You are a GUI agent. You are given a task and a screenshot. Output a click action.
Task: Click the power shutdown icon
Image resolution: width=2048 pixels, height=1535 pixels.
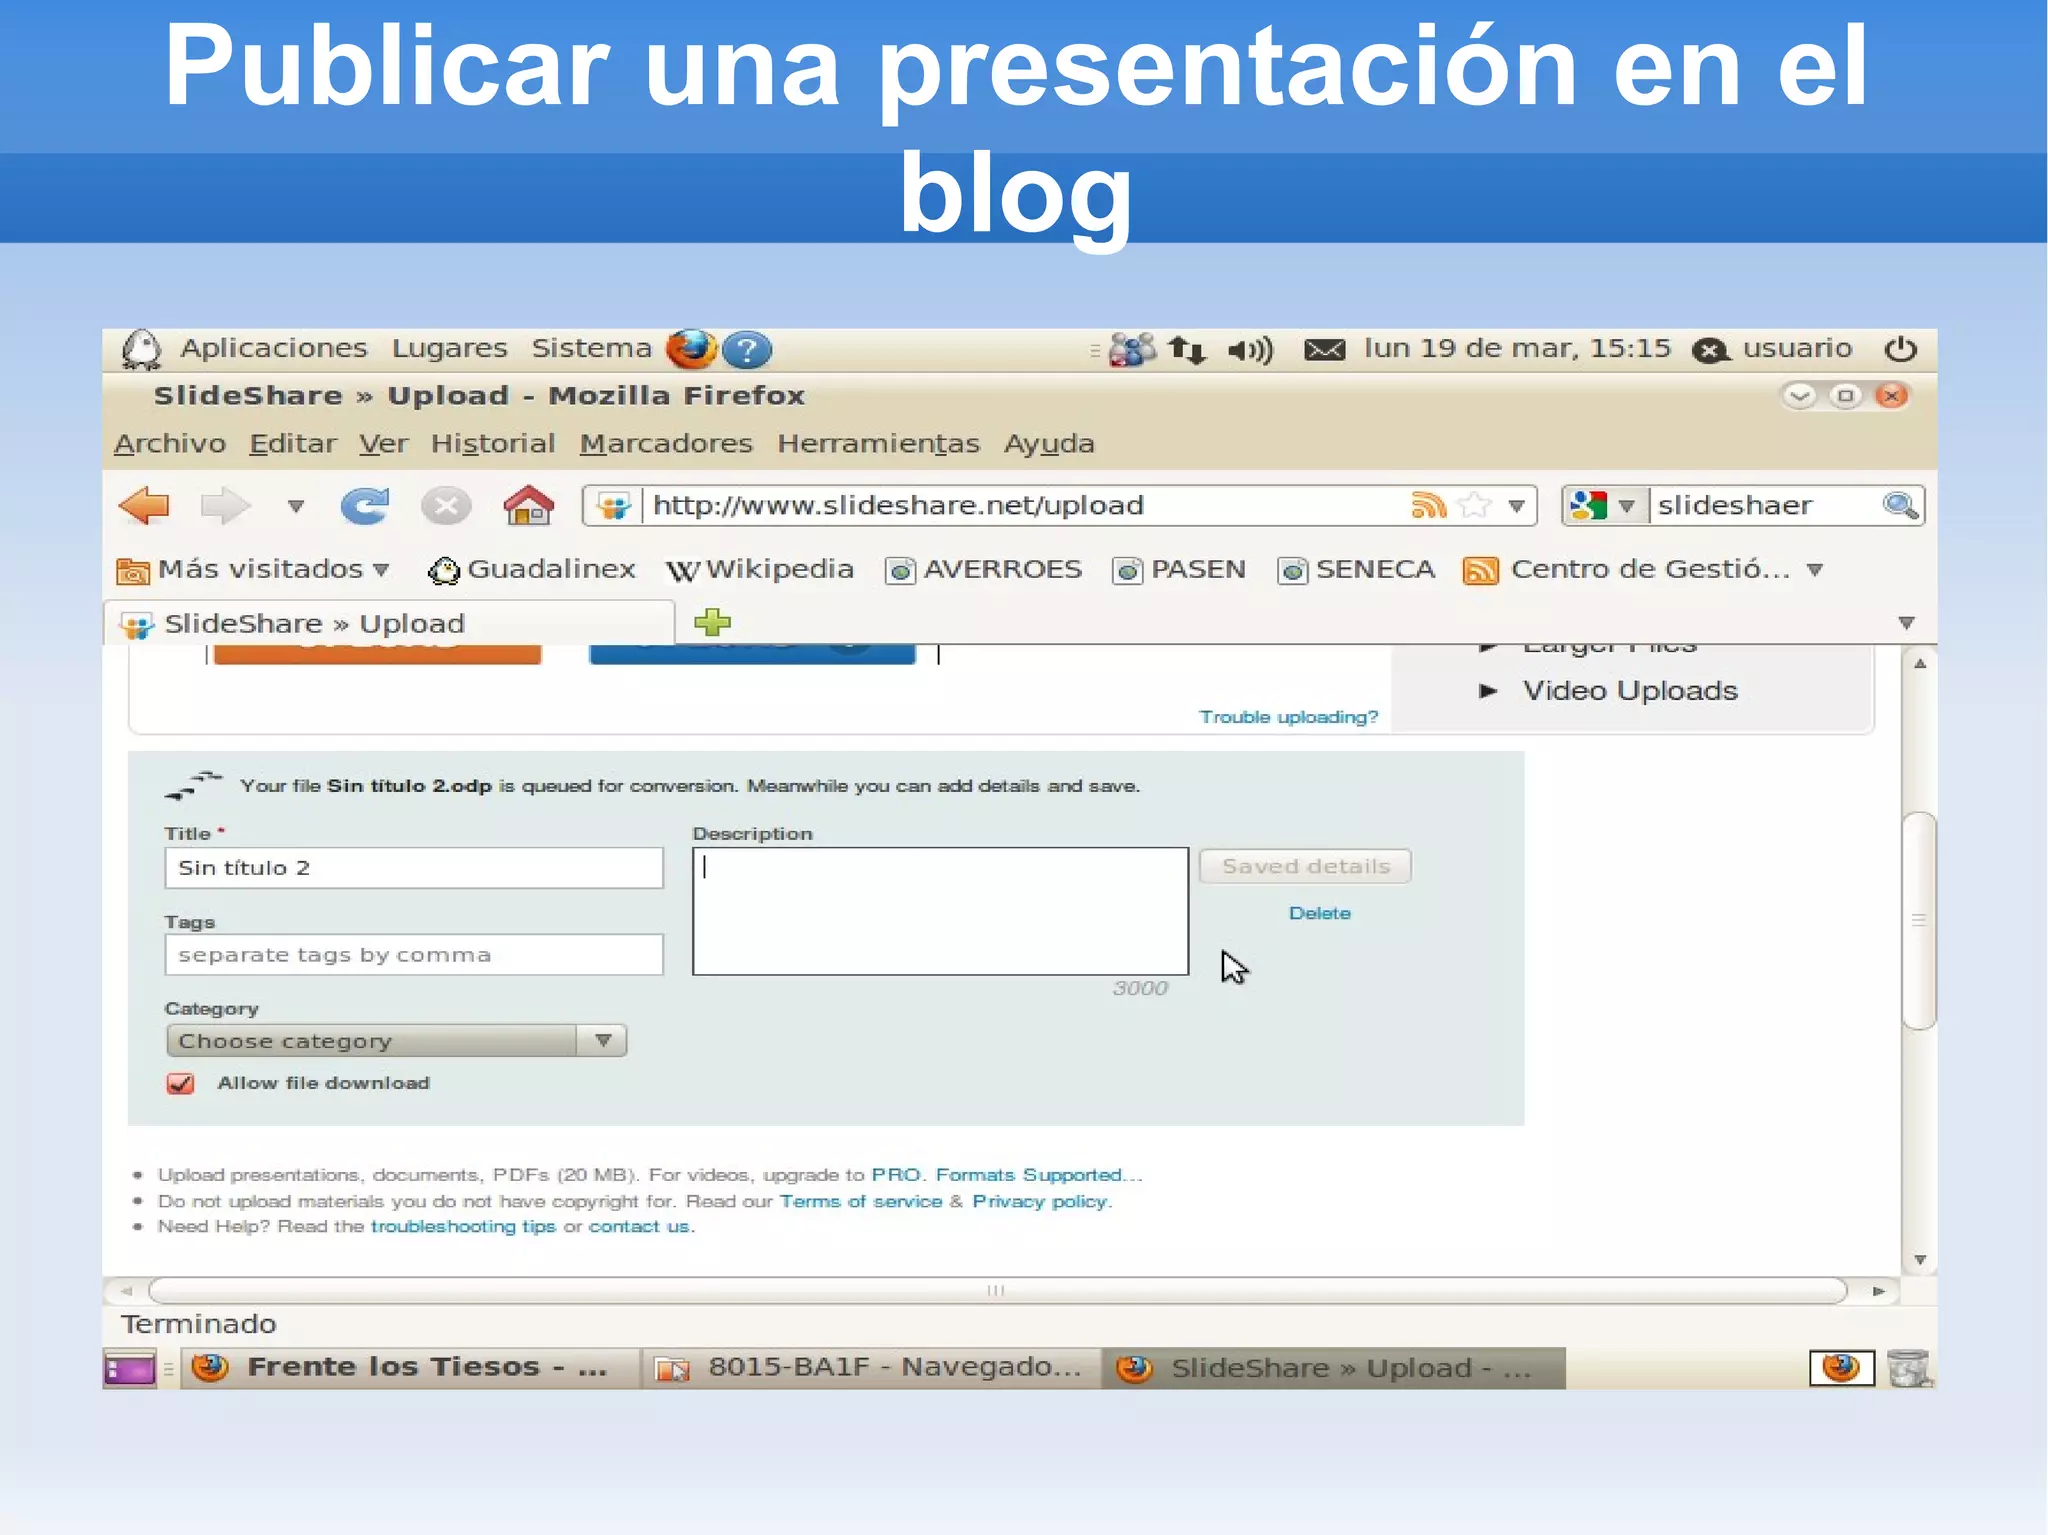1900,349
